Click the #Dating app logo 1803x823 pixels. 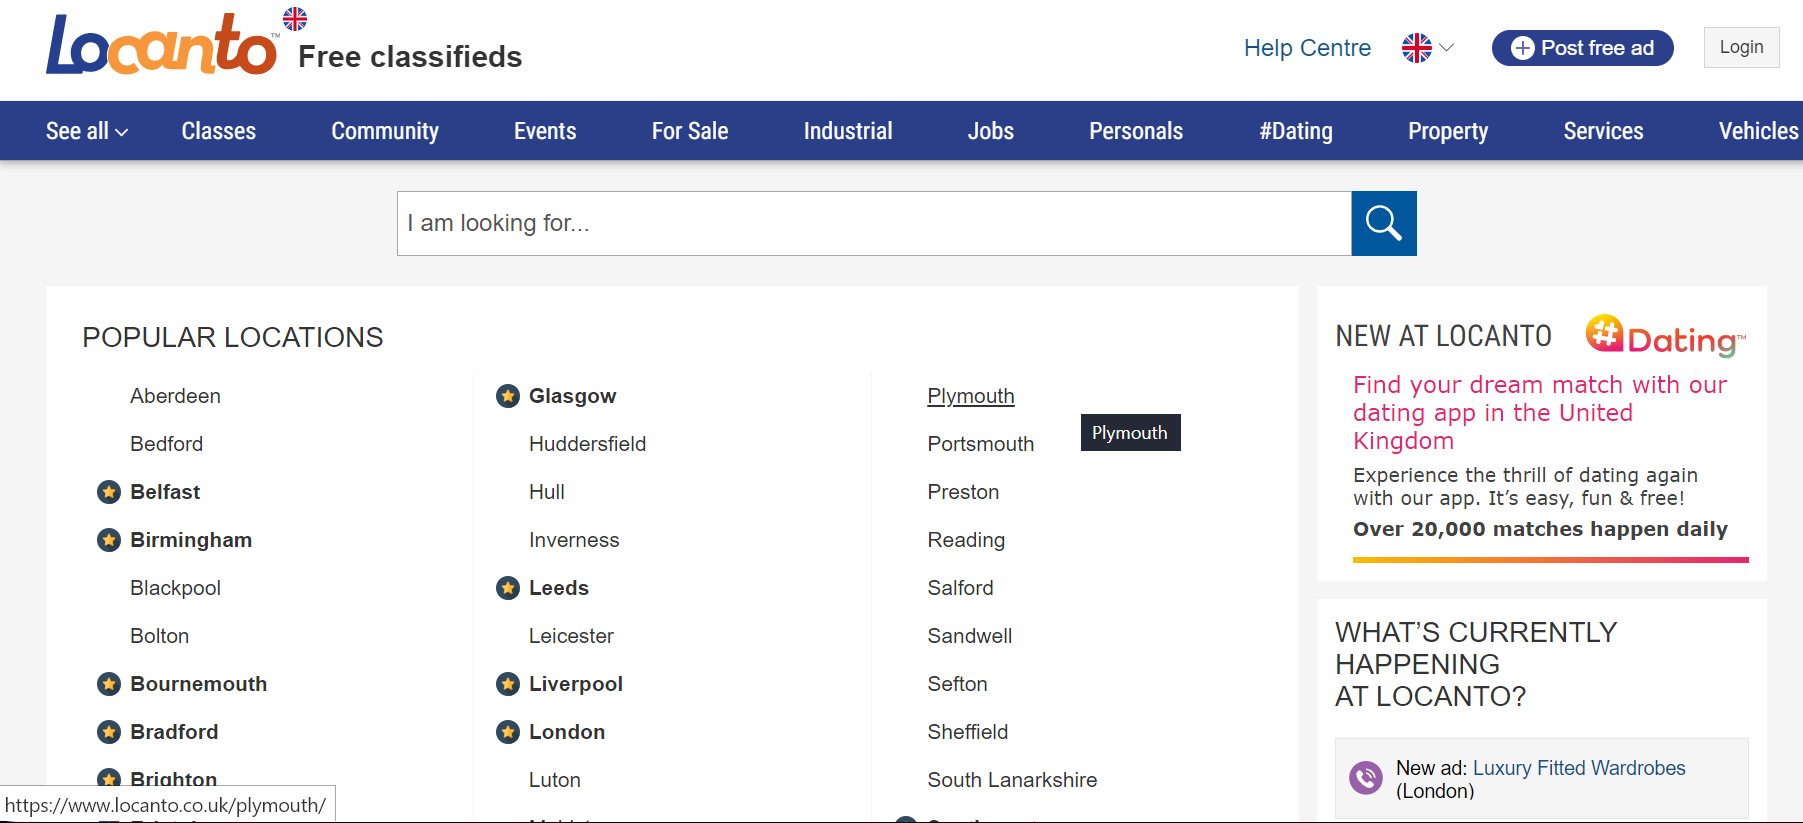pyautogui.click(x=1665, y=336)
